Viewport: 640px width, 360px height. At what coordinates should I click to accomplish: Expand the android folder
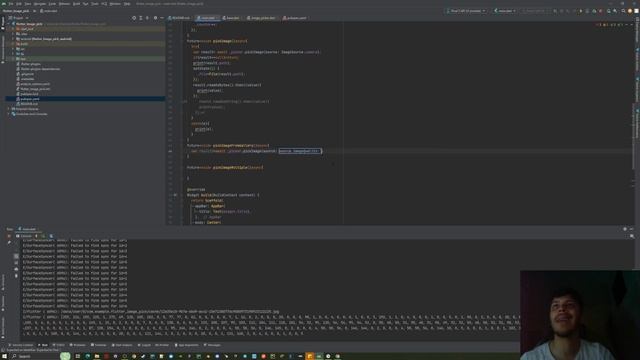(13, 39)
